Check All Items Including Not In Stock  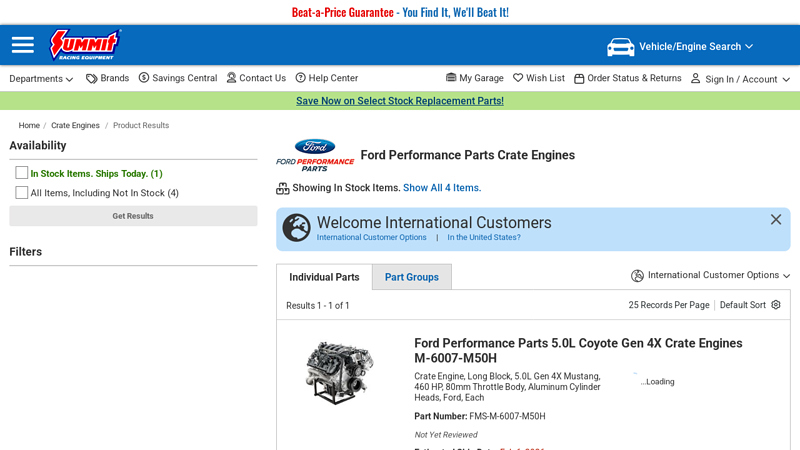(21, 192)
